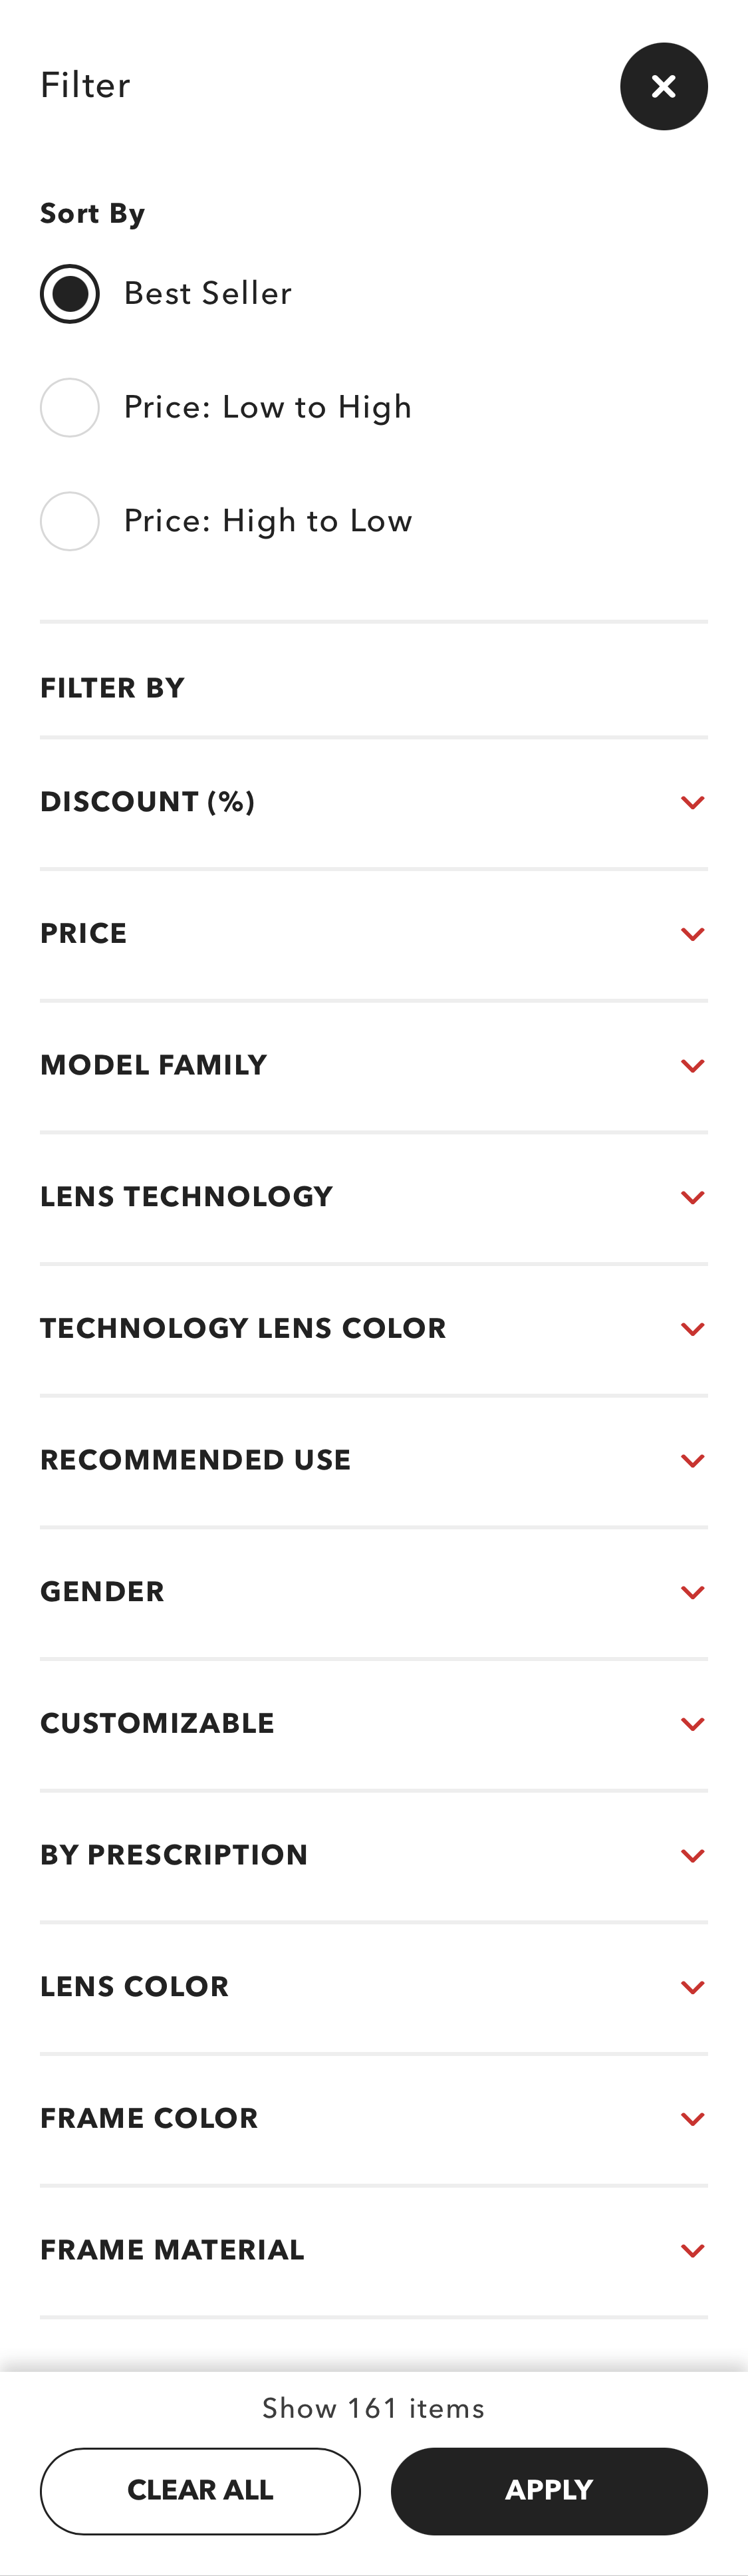
Task: Click Show 161 items text
Action: point(373,2409)
